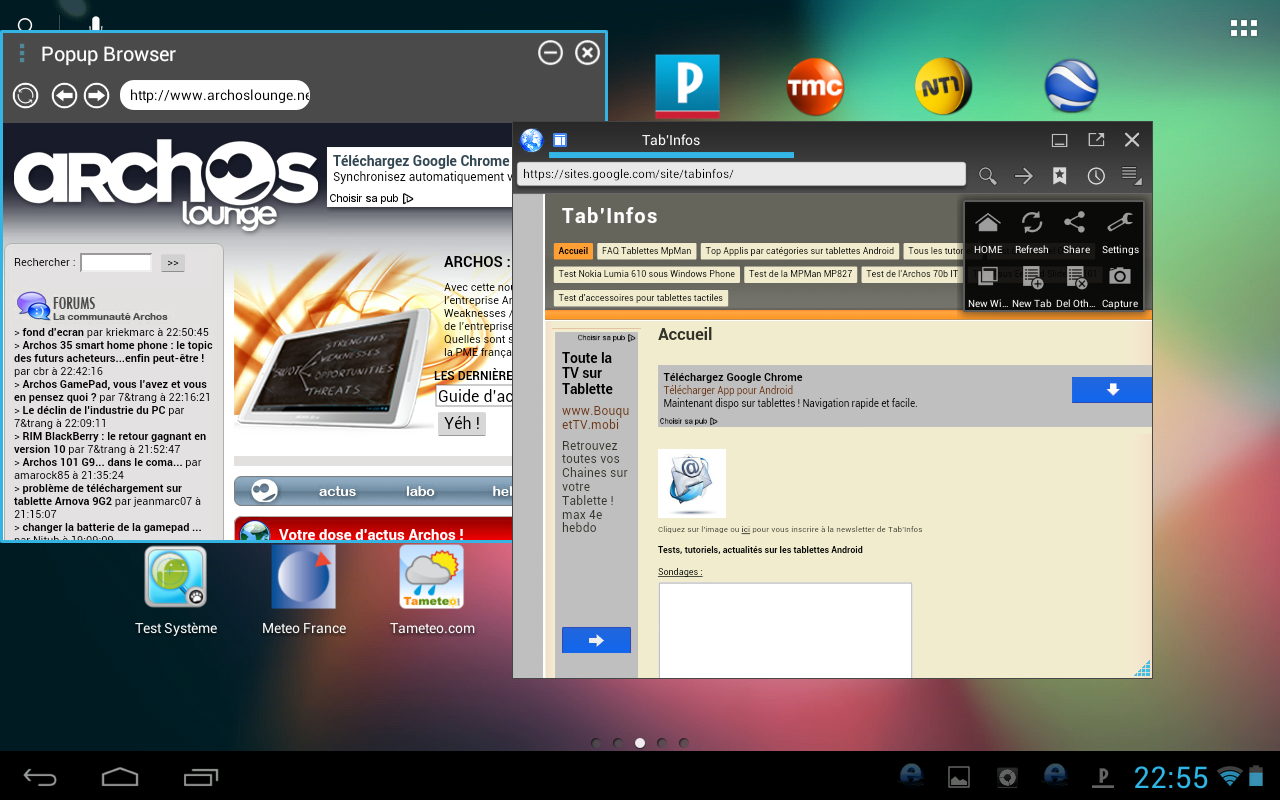Open the TMC channel shortcut
Viewport: 1280px width, 800px height.
click(x=815, y=86)
